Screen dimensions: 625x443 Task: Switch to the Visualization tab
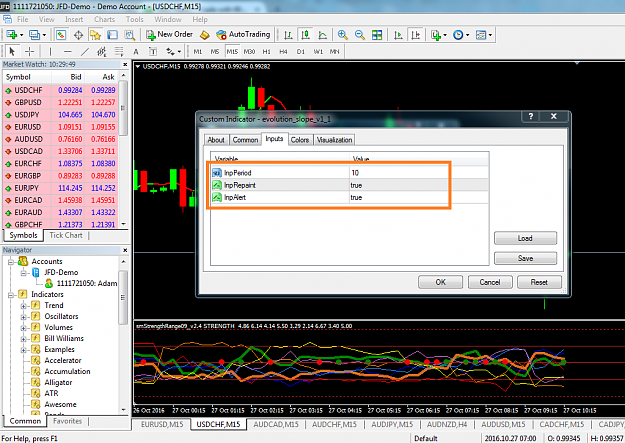[x=334, y=140]
